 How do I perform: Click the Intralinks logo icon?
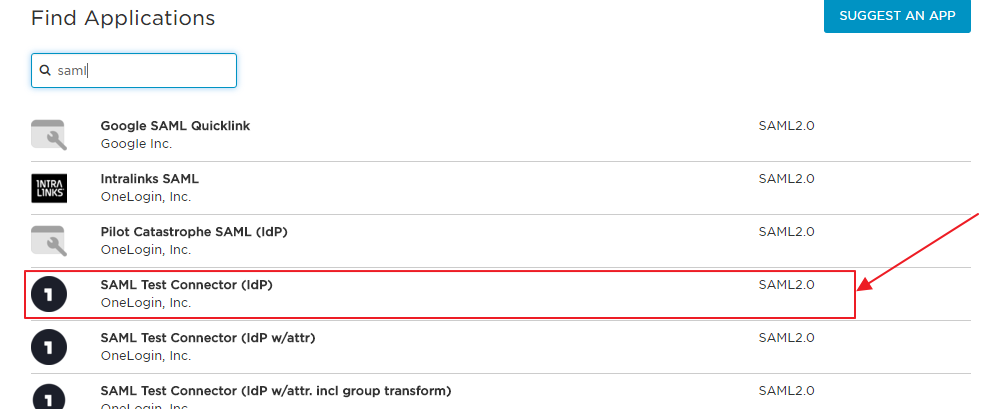[48, 188]
